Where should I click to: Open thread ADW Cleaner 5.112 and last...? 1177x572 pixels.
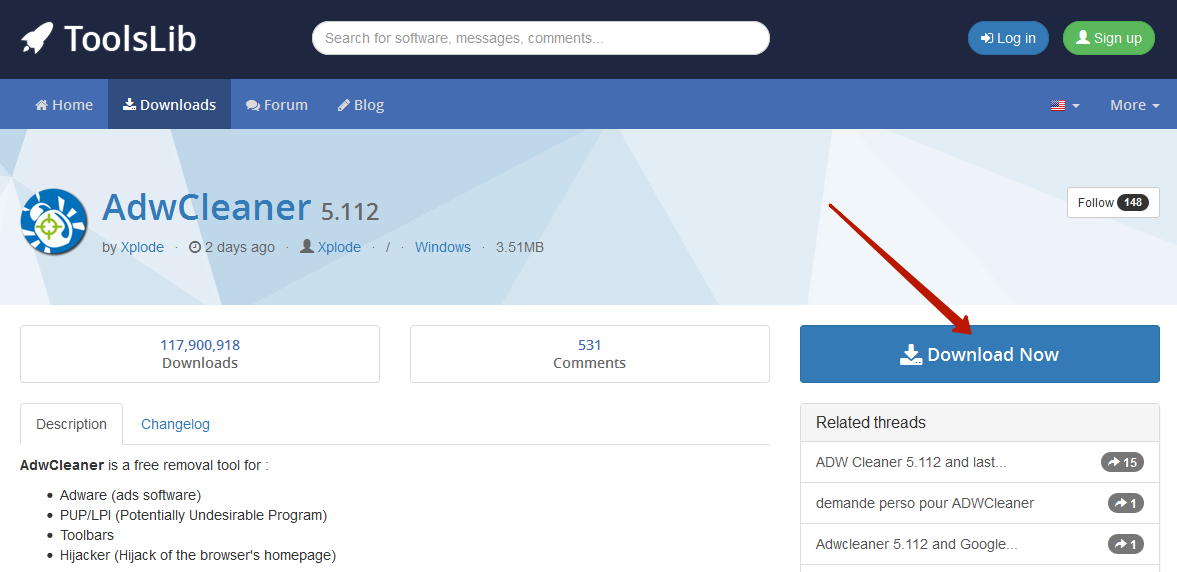tap(911, 462)
